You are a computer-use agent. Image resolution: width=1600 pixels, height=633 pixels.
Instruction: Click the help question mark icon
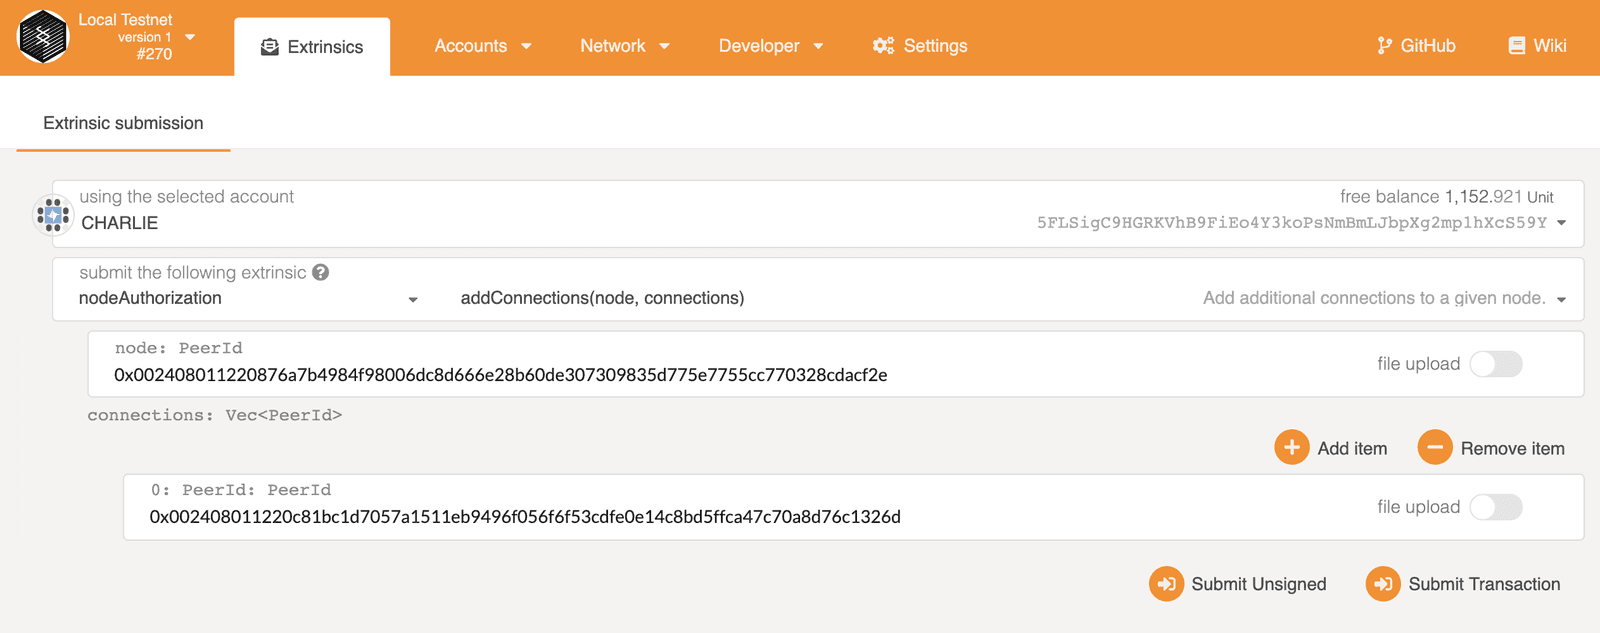(x=320, y=273)
